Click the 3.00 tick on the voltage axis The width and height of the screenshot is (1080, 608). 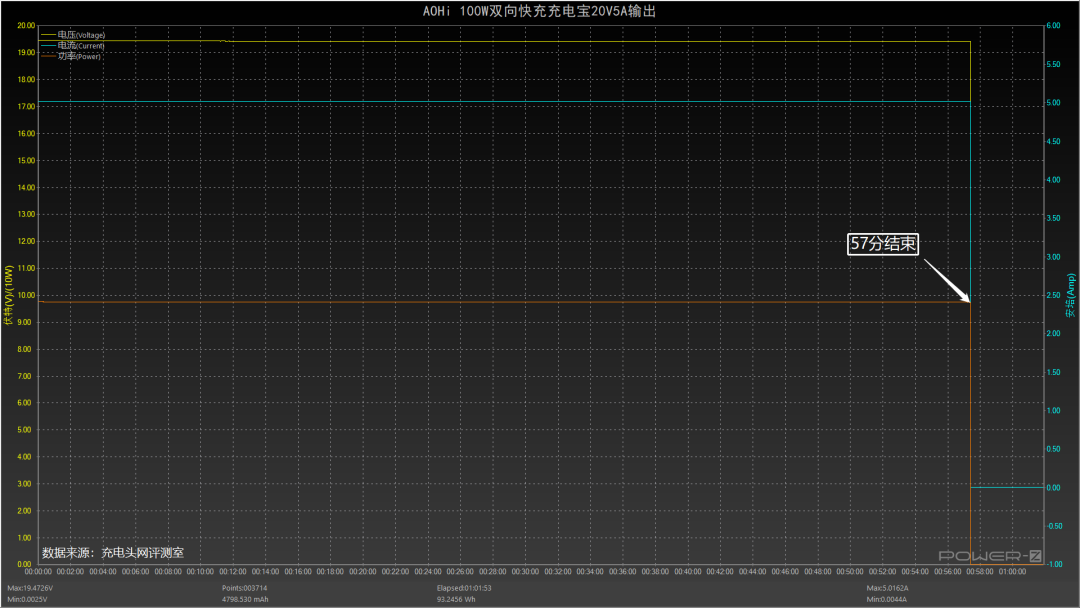tap(24, 484)
